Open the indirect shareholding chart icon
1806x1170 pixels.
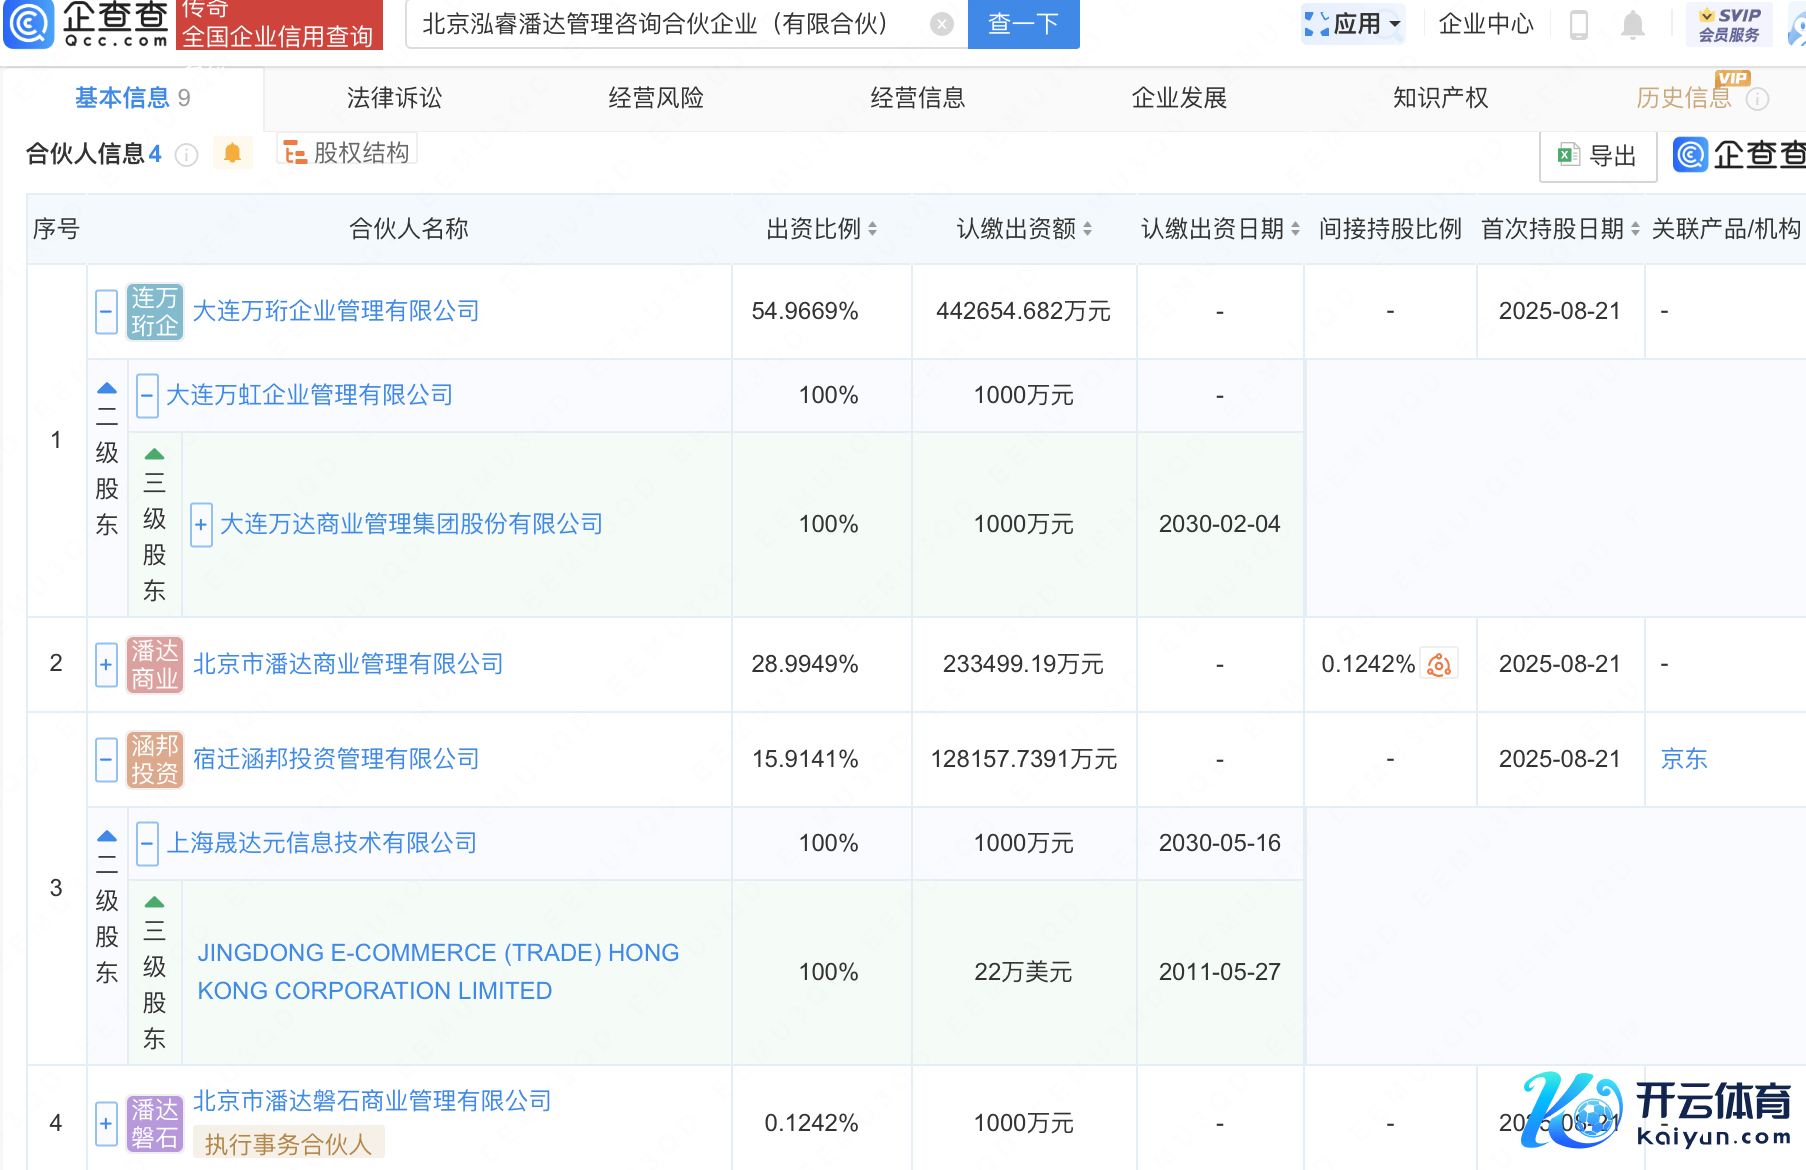[x=1439, y=664]
